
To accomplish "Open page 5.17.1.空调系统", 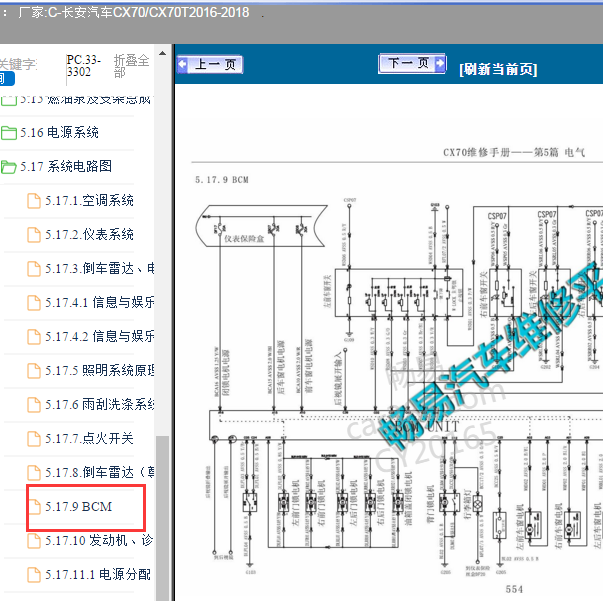I will tap(89, 200).
